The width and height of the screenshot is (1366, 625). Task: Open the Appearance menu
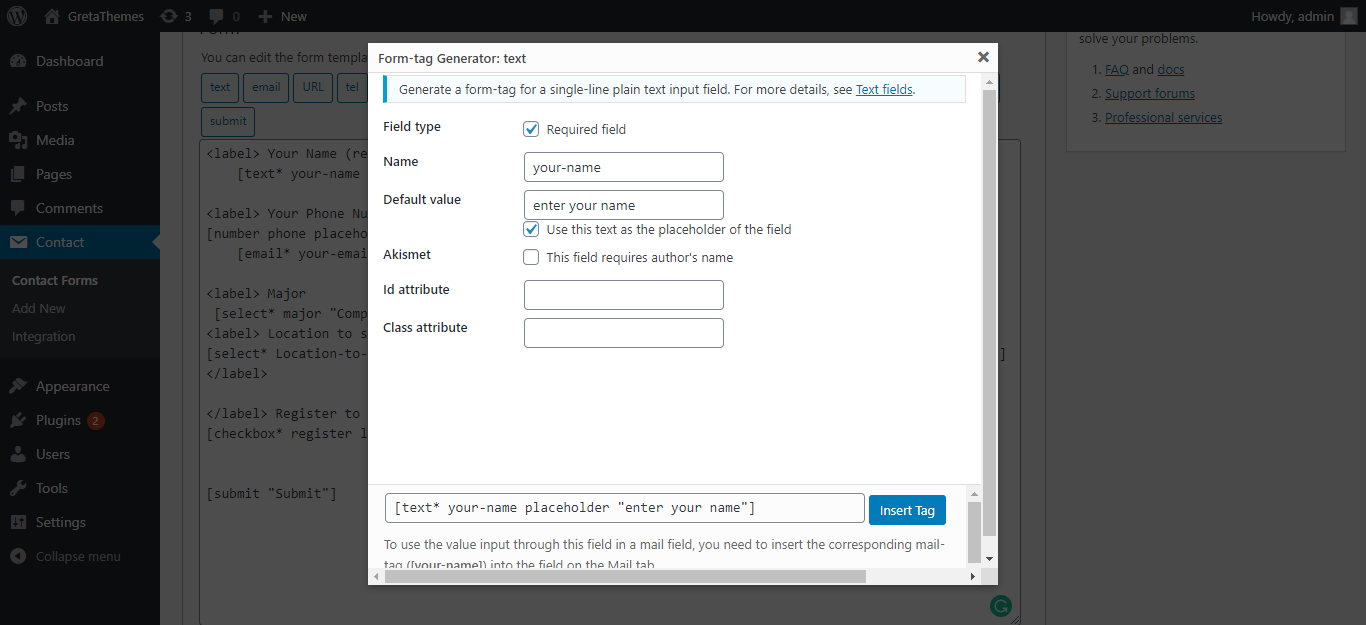click(x=72, y=386)
